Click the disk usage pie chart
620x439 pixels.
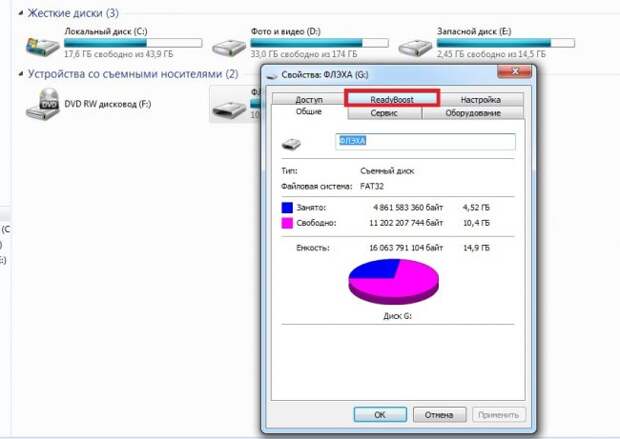pos(393,282)
